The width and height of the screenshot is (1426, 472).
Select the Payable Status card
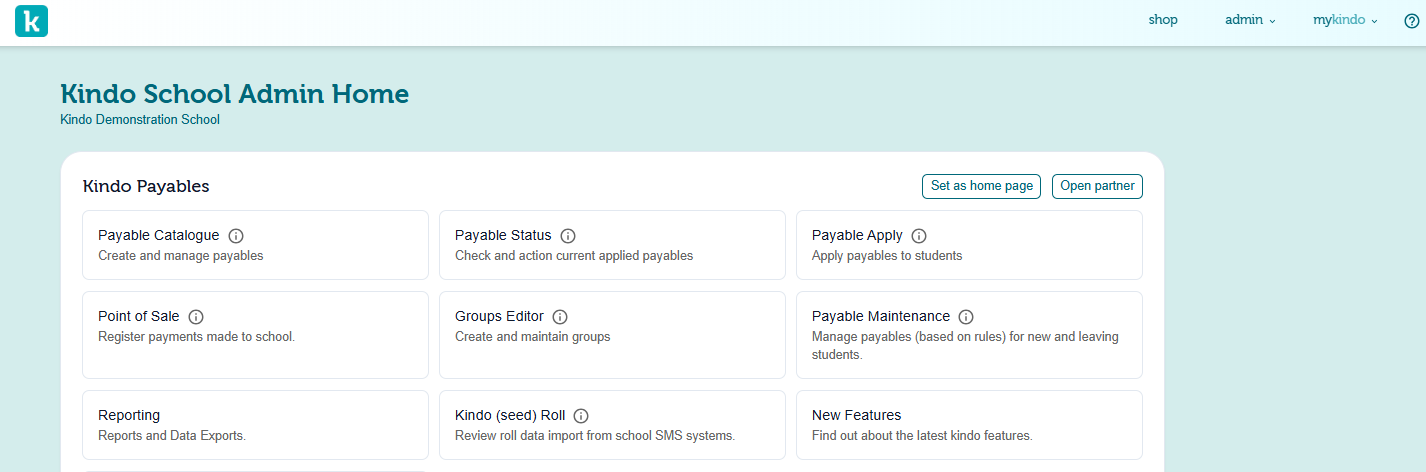(x=612, y=245)
